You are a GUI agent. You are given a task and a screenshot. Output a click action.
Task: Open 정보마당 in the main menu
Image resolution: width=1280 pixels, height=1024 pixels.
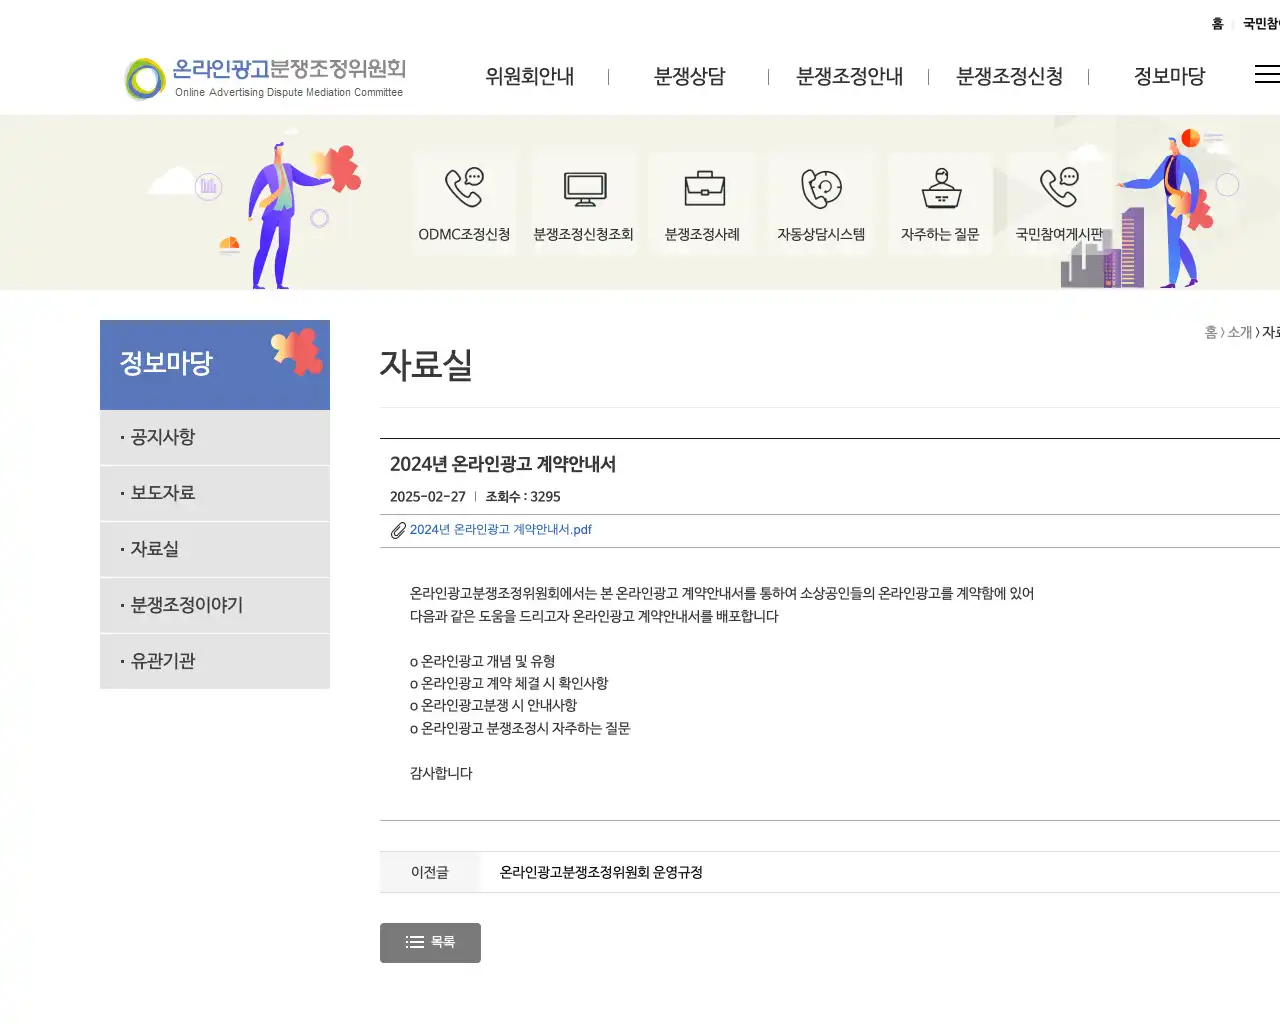click(1171, 76)
